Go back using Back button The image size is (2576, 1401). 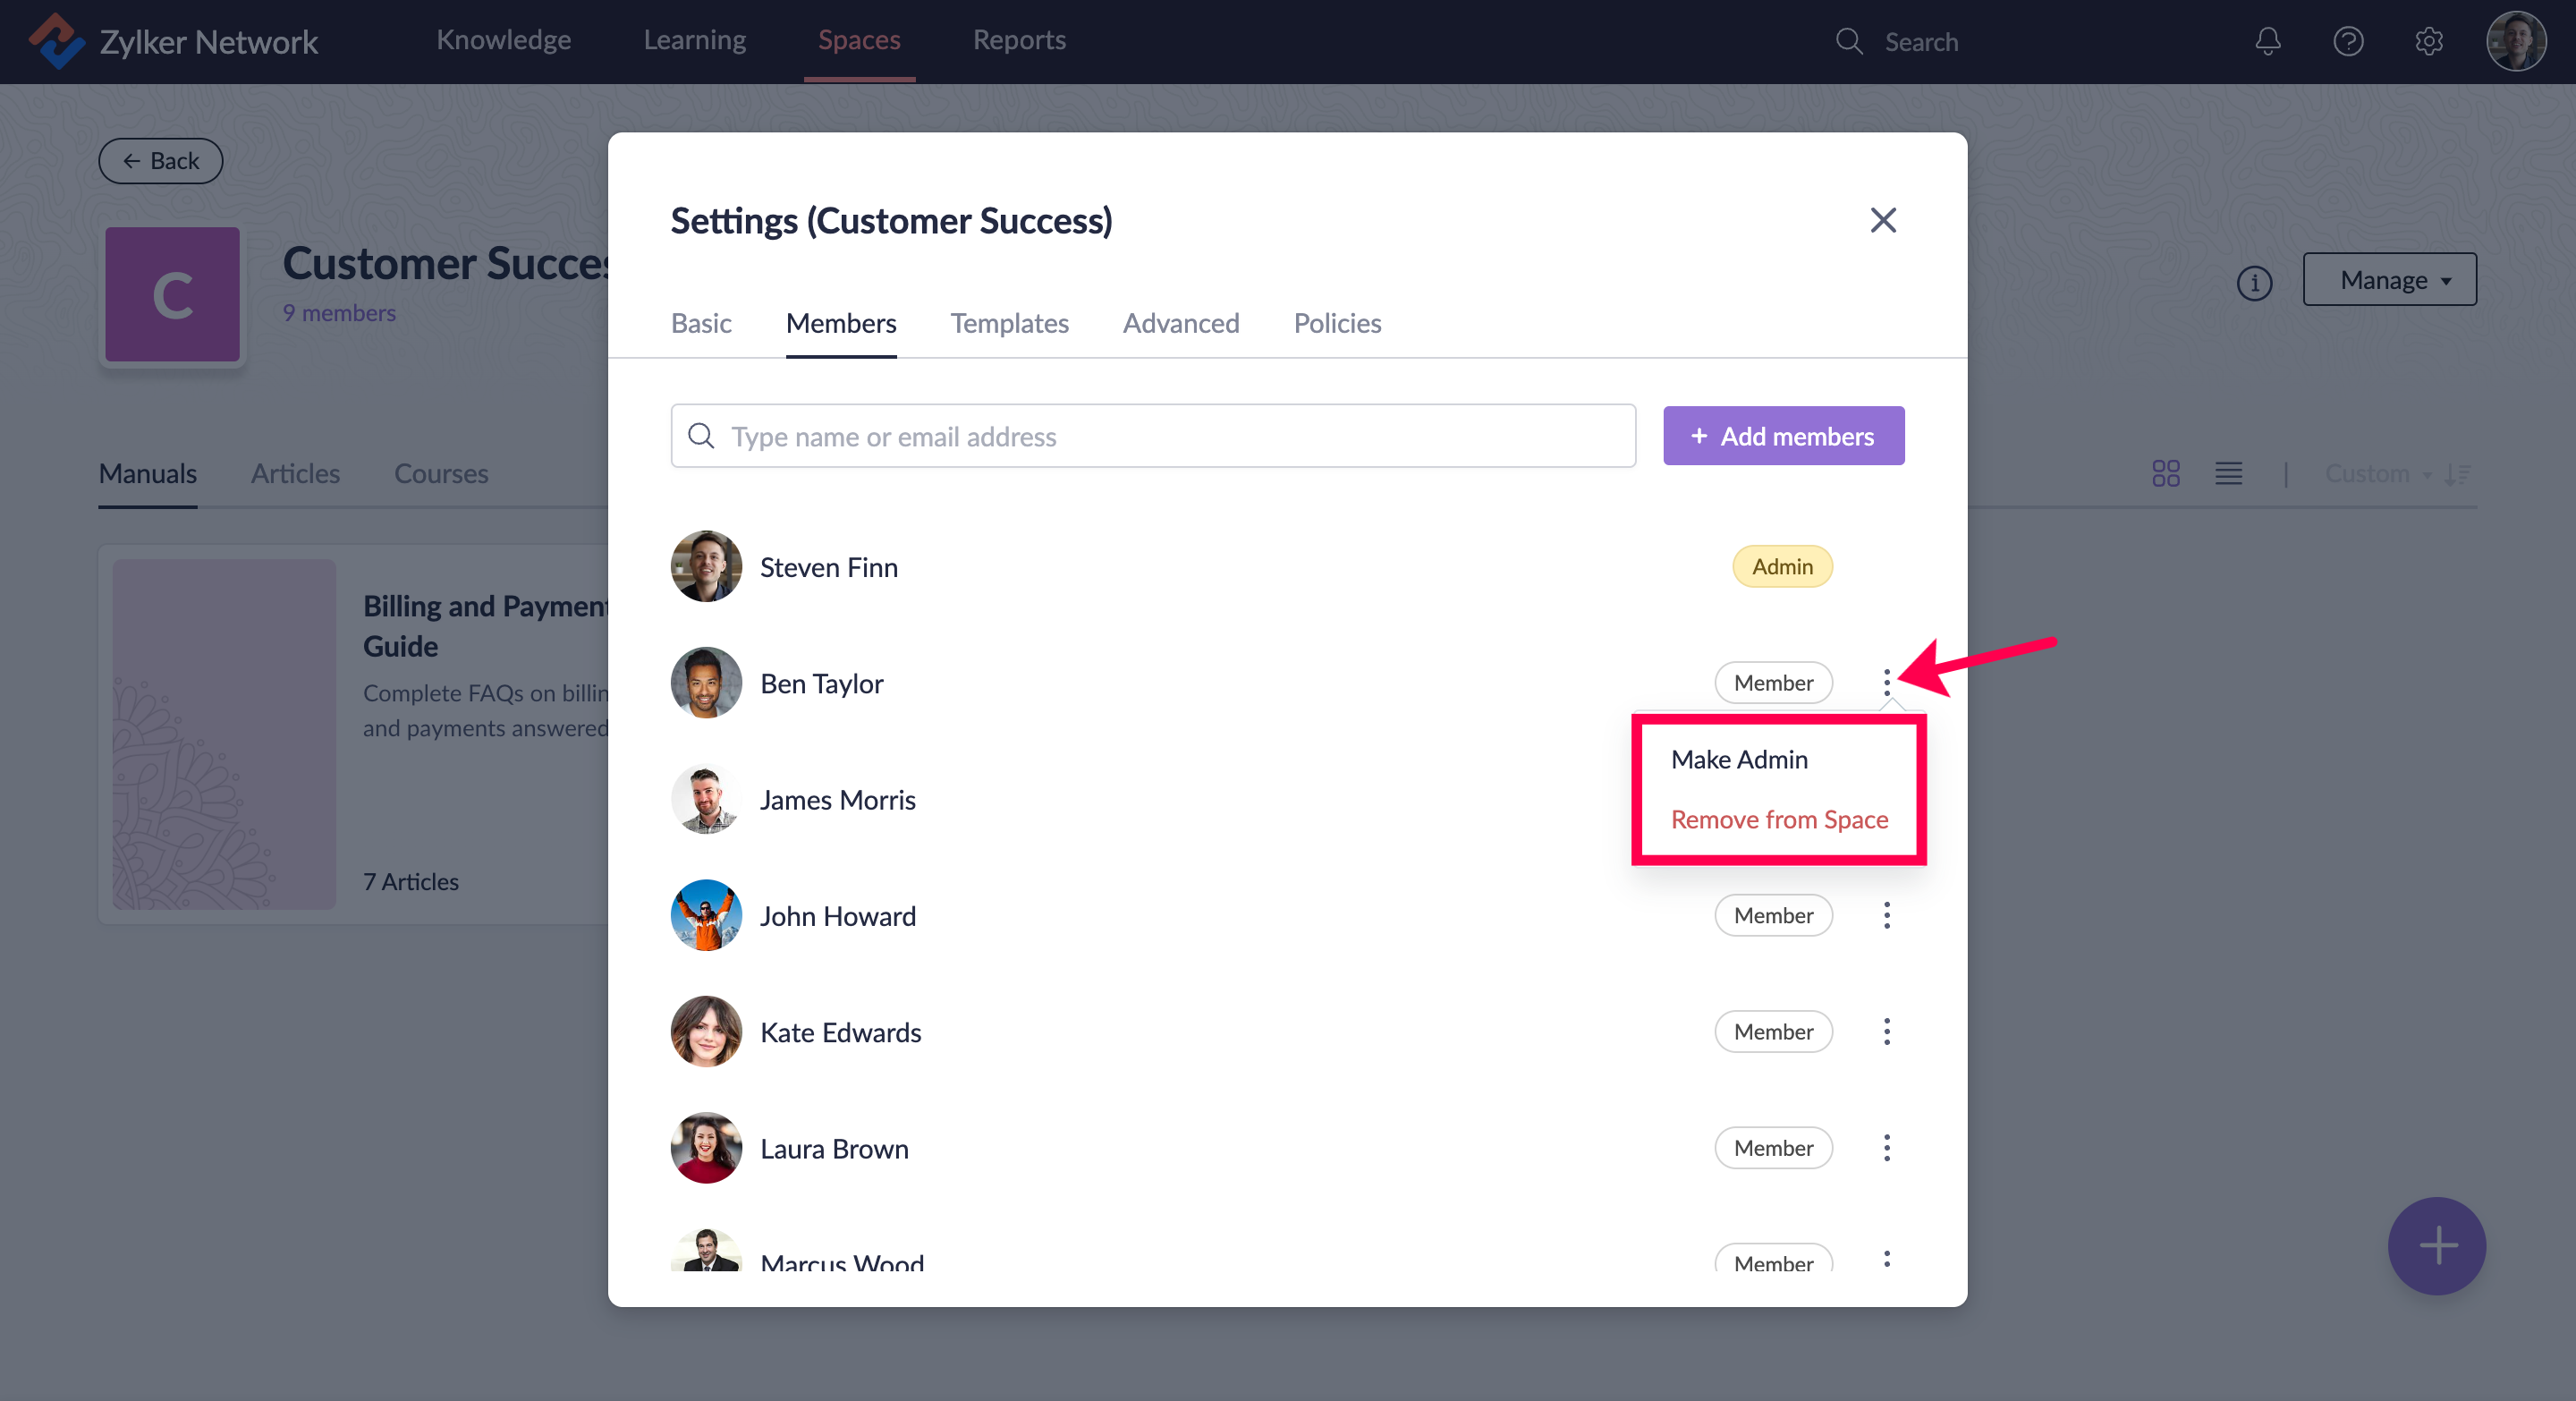160,161
